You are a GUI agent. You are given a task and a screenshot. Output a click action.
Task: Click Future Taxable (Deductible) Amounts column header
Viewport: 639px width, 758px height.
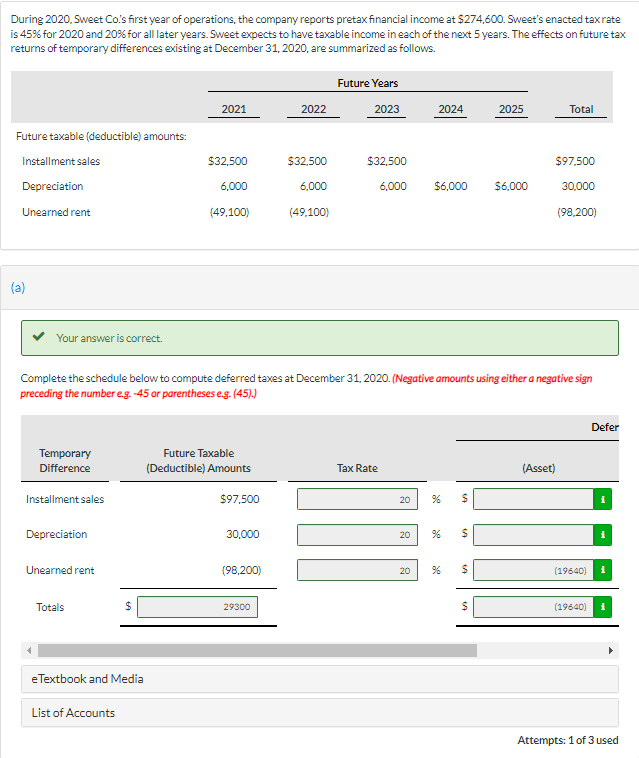[x=198, y=460]
